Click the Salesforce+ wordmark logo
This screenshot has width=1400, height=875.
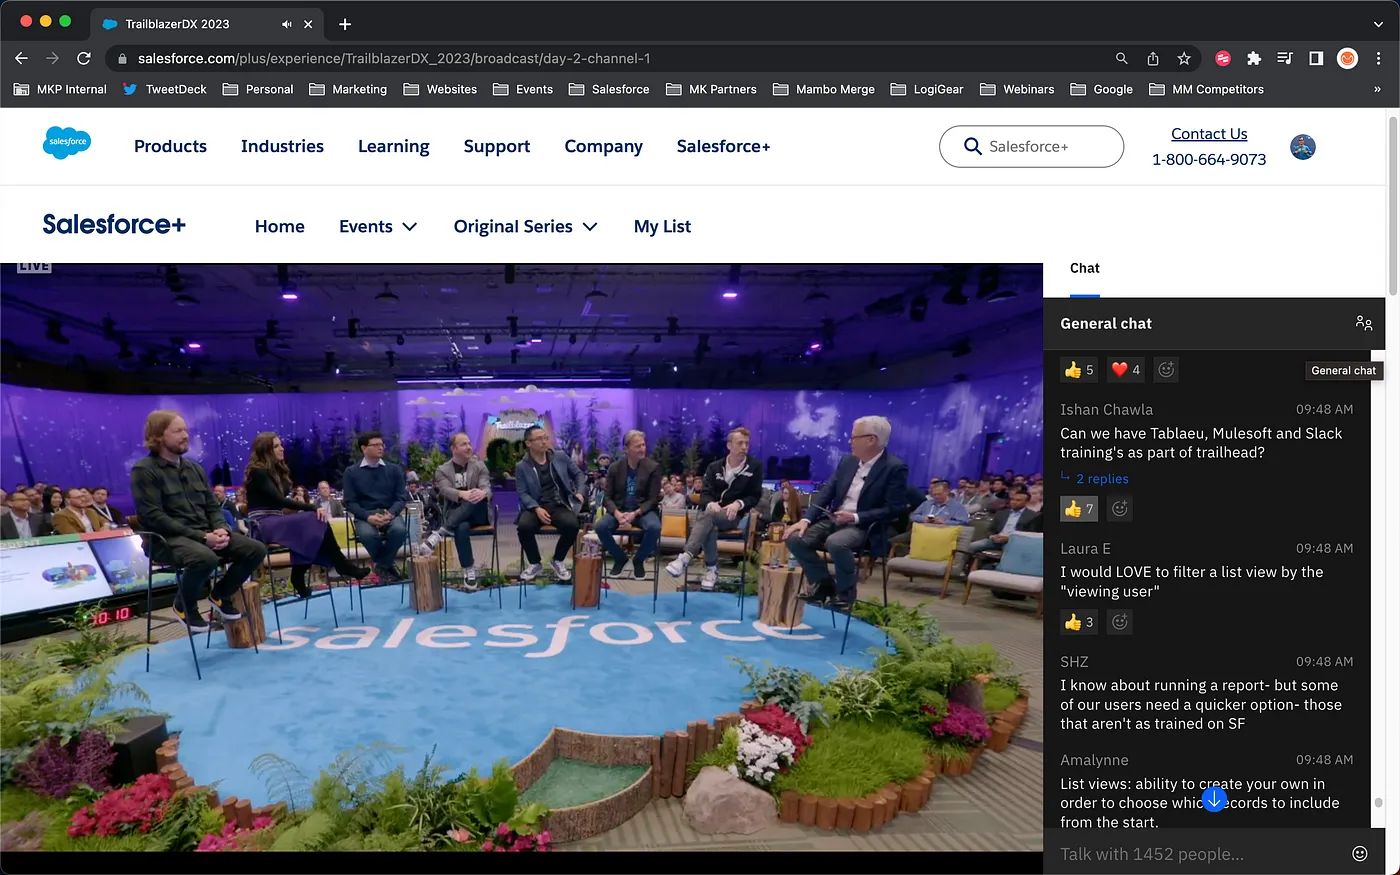click(x=114, y=224)
